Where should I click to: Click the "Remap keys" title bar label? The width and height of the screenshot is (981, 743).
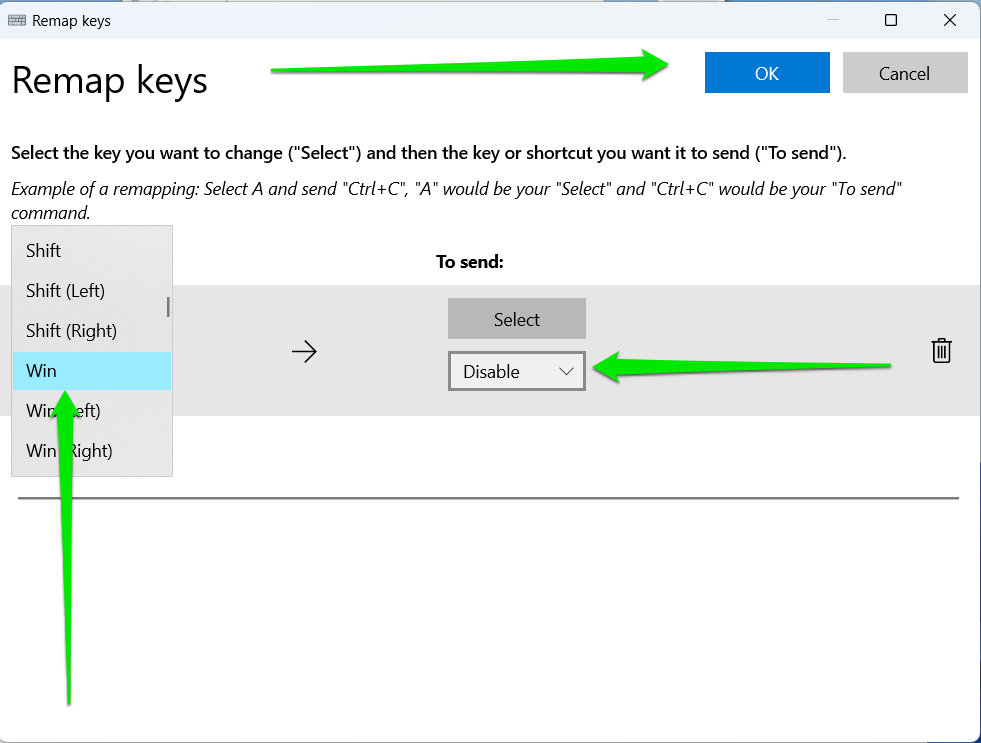70,20
